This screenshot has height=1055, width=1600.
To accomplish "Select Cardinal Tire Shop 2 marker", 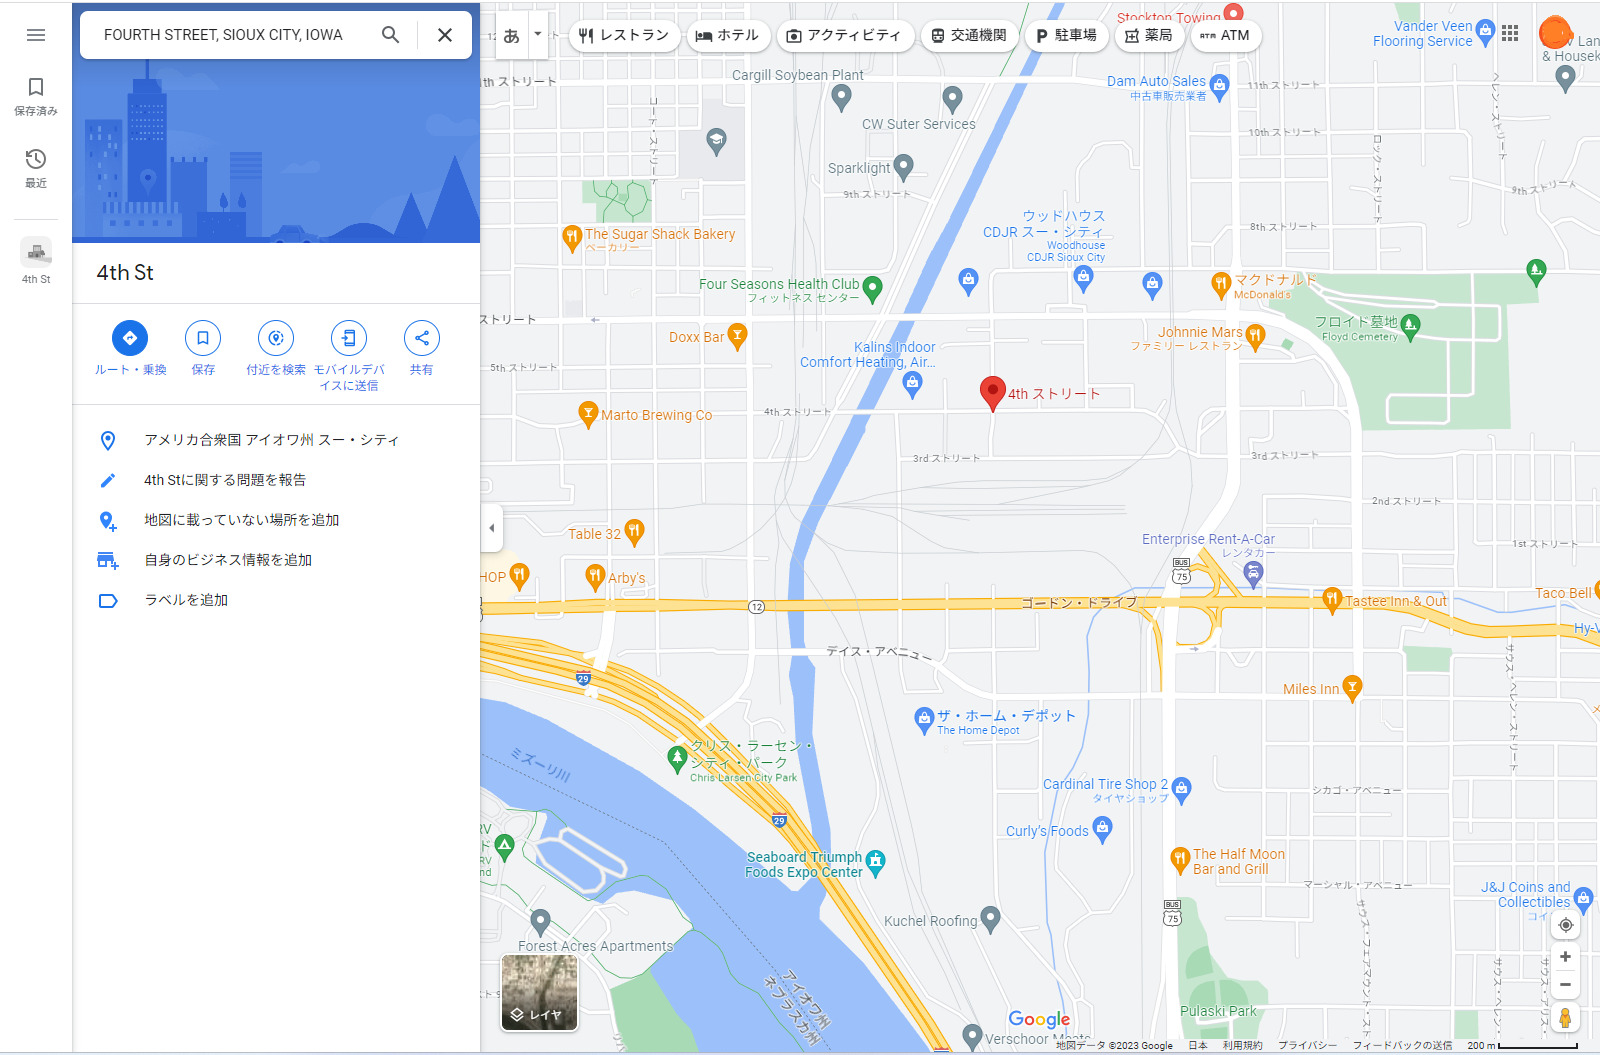I will (x=1181, y=789).
